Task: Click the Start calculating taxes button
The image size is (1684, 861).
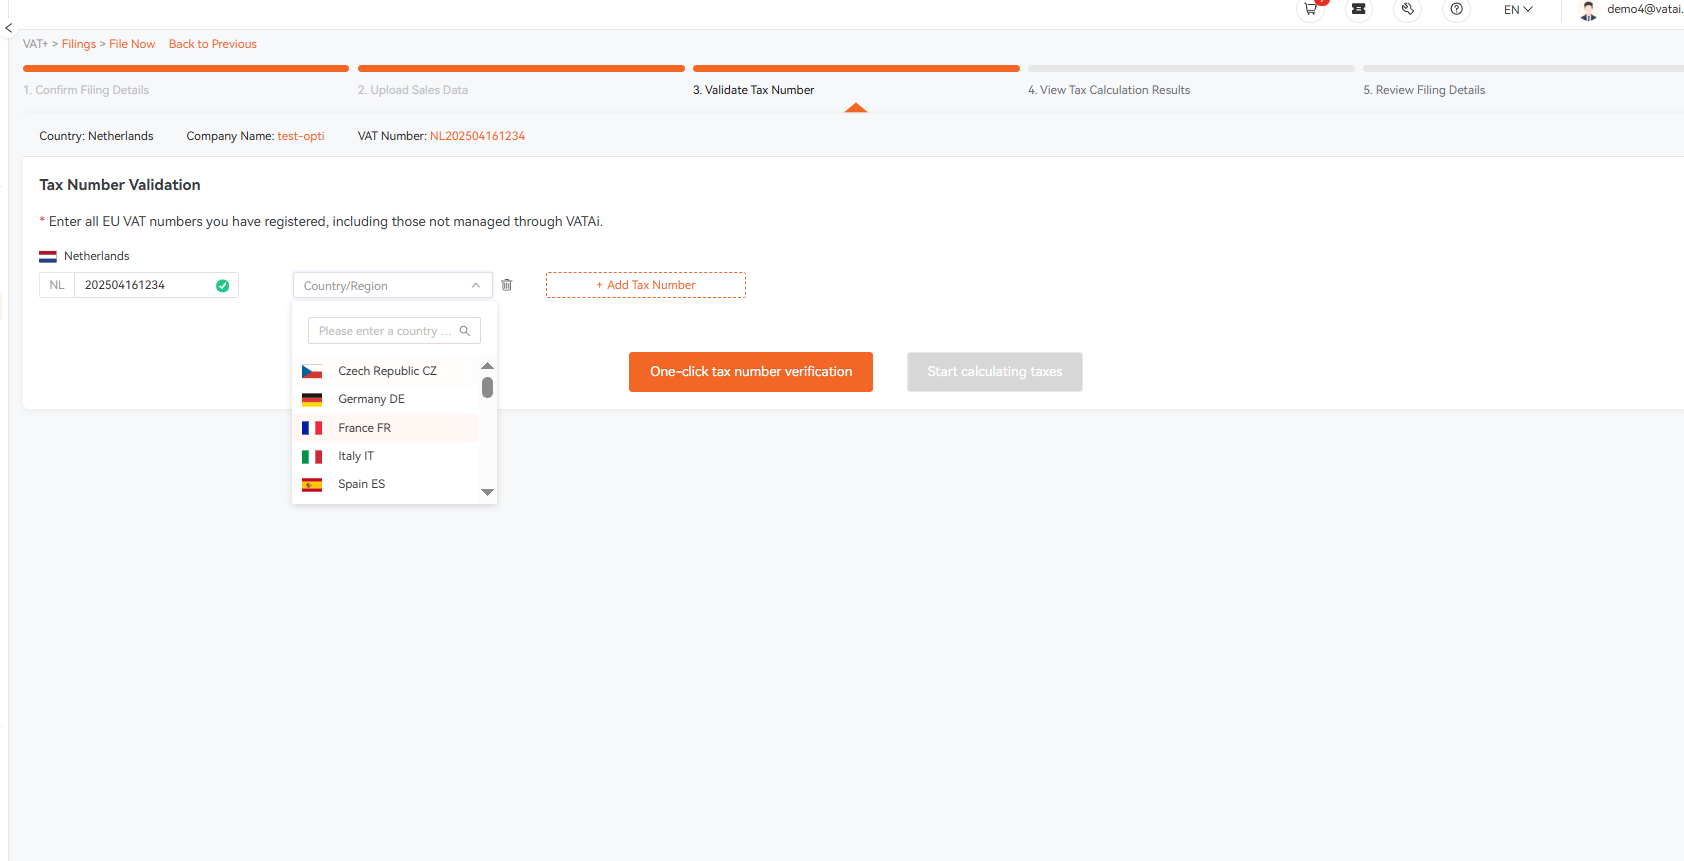Action: pyautogui.click(x=995, y=372)
